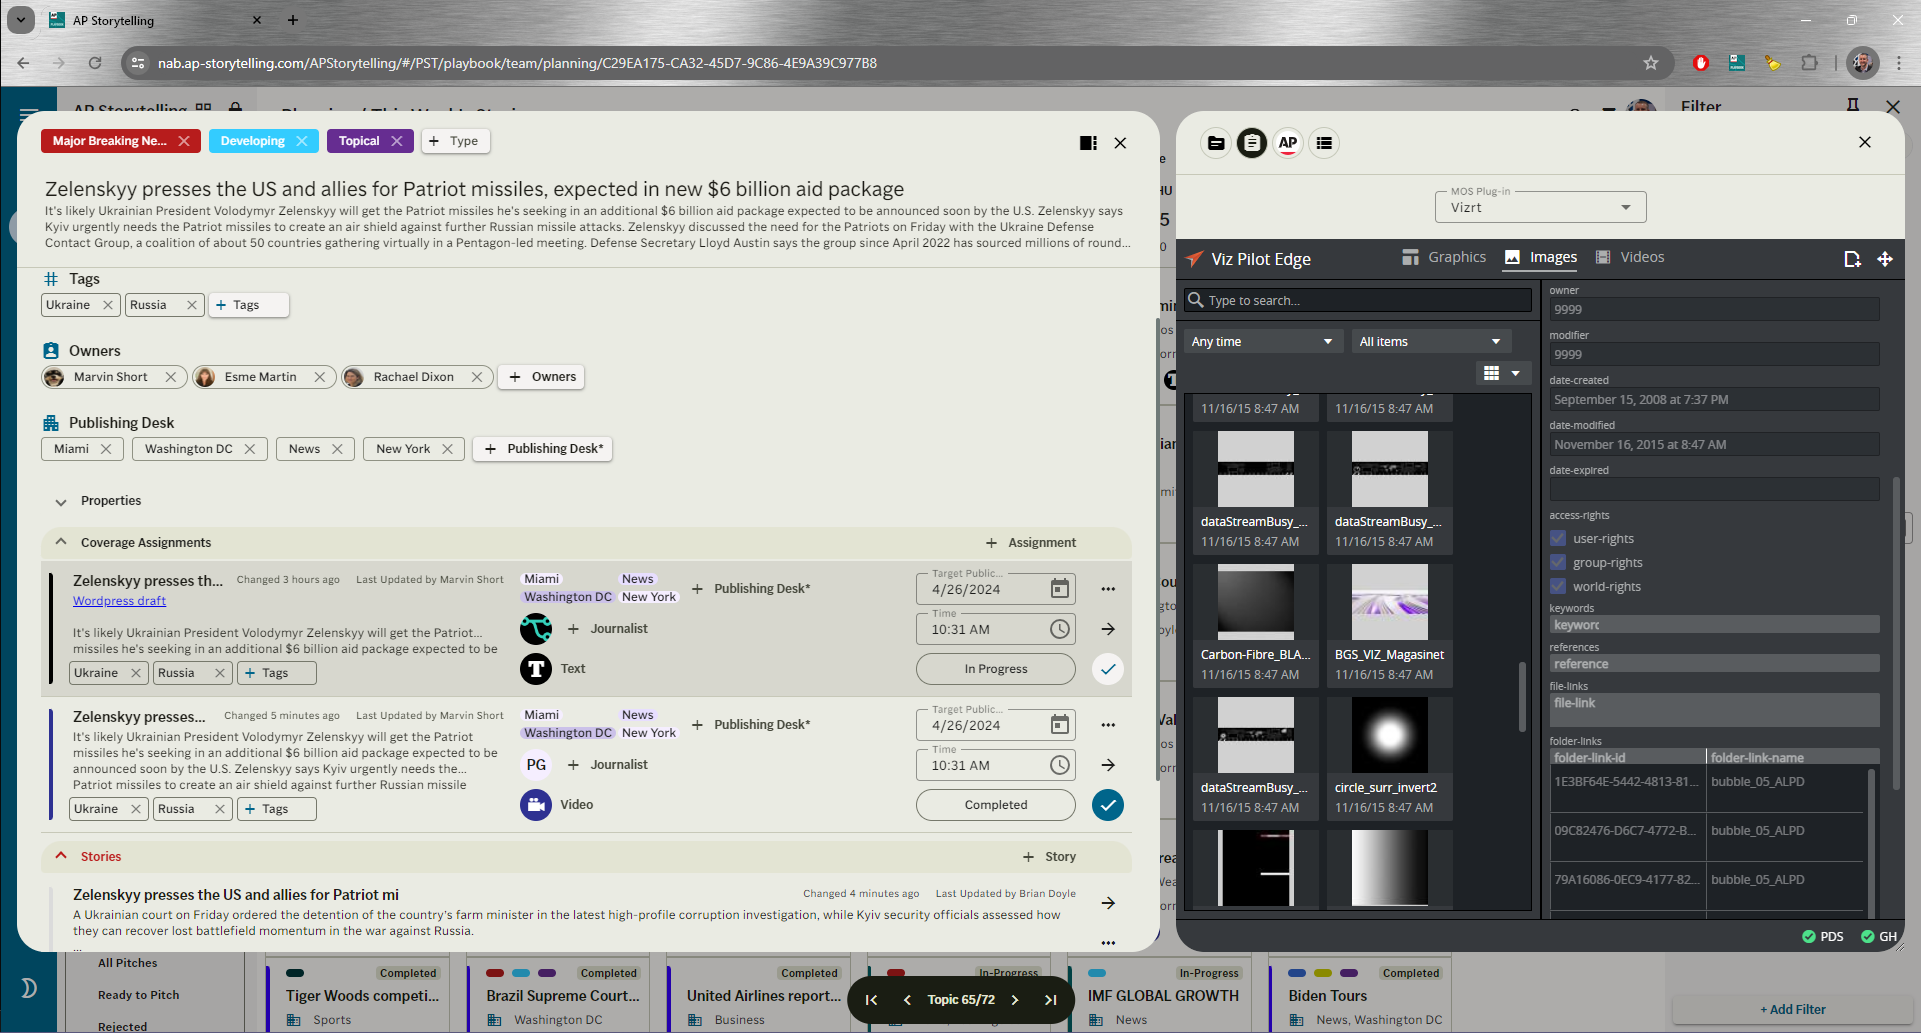Collapse the Coverage Assignments section

tap(61, 541)
